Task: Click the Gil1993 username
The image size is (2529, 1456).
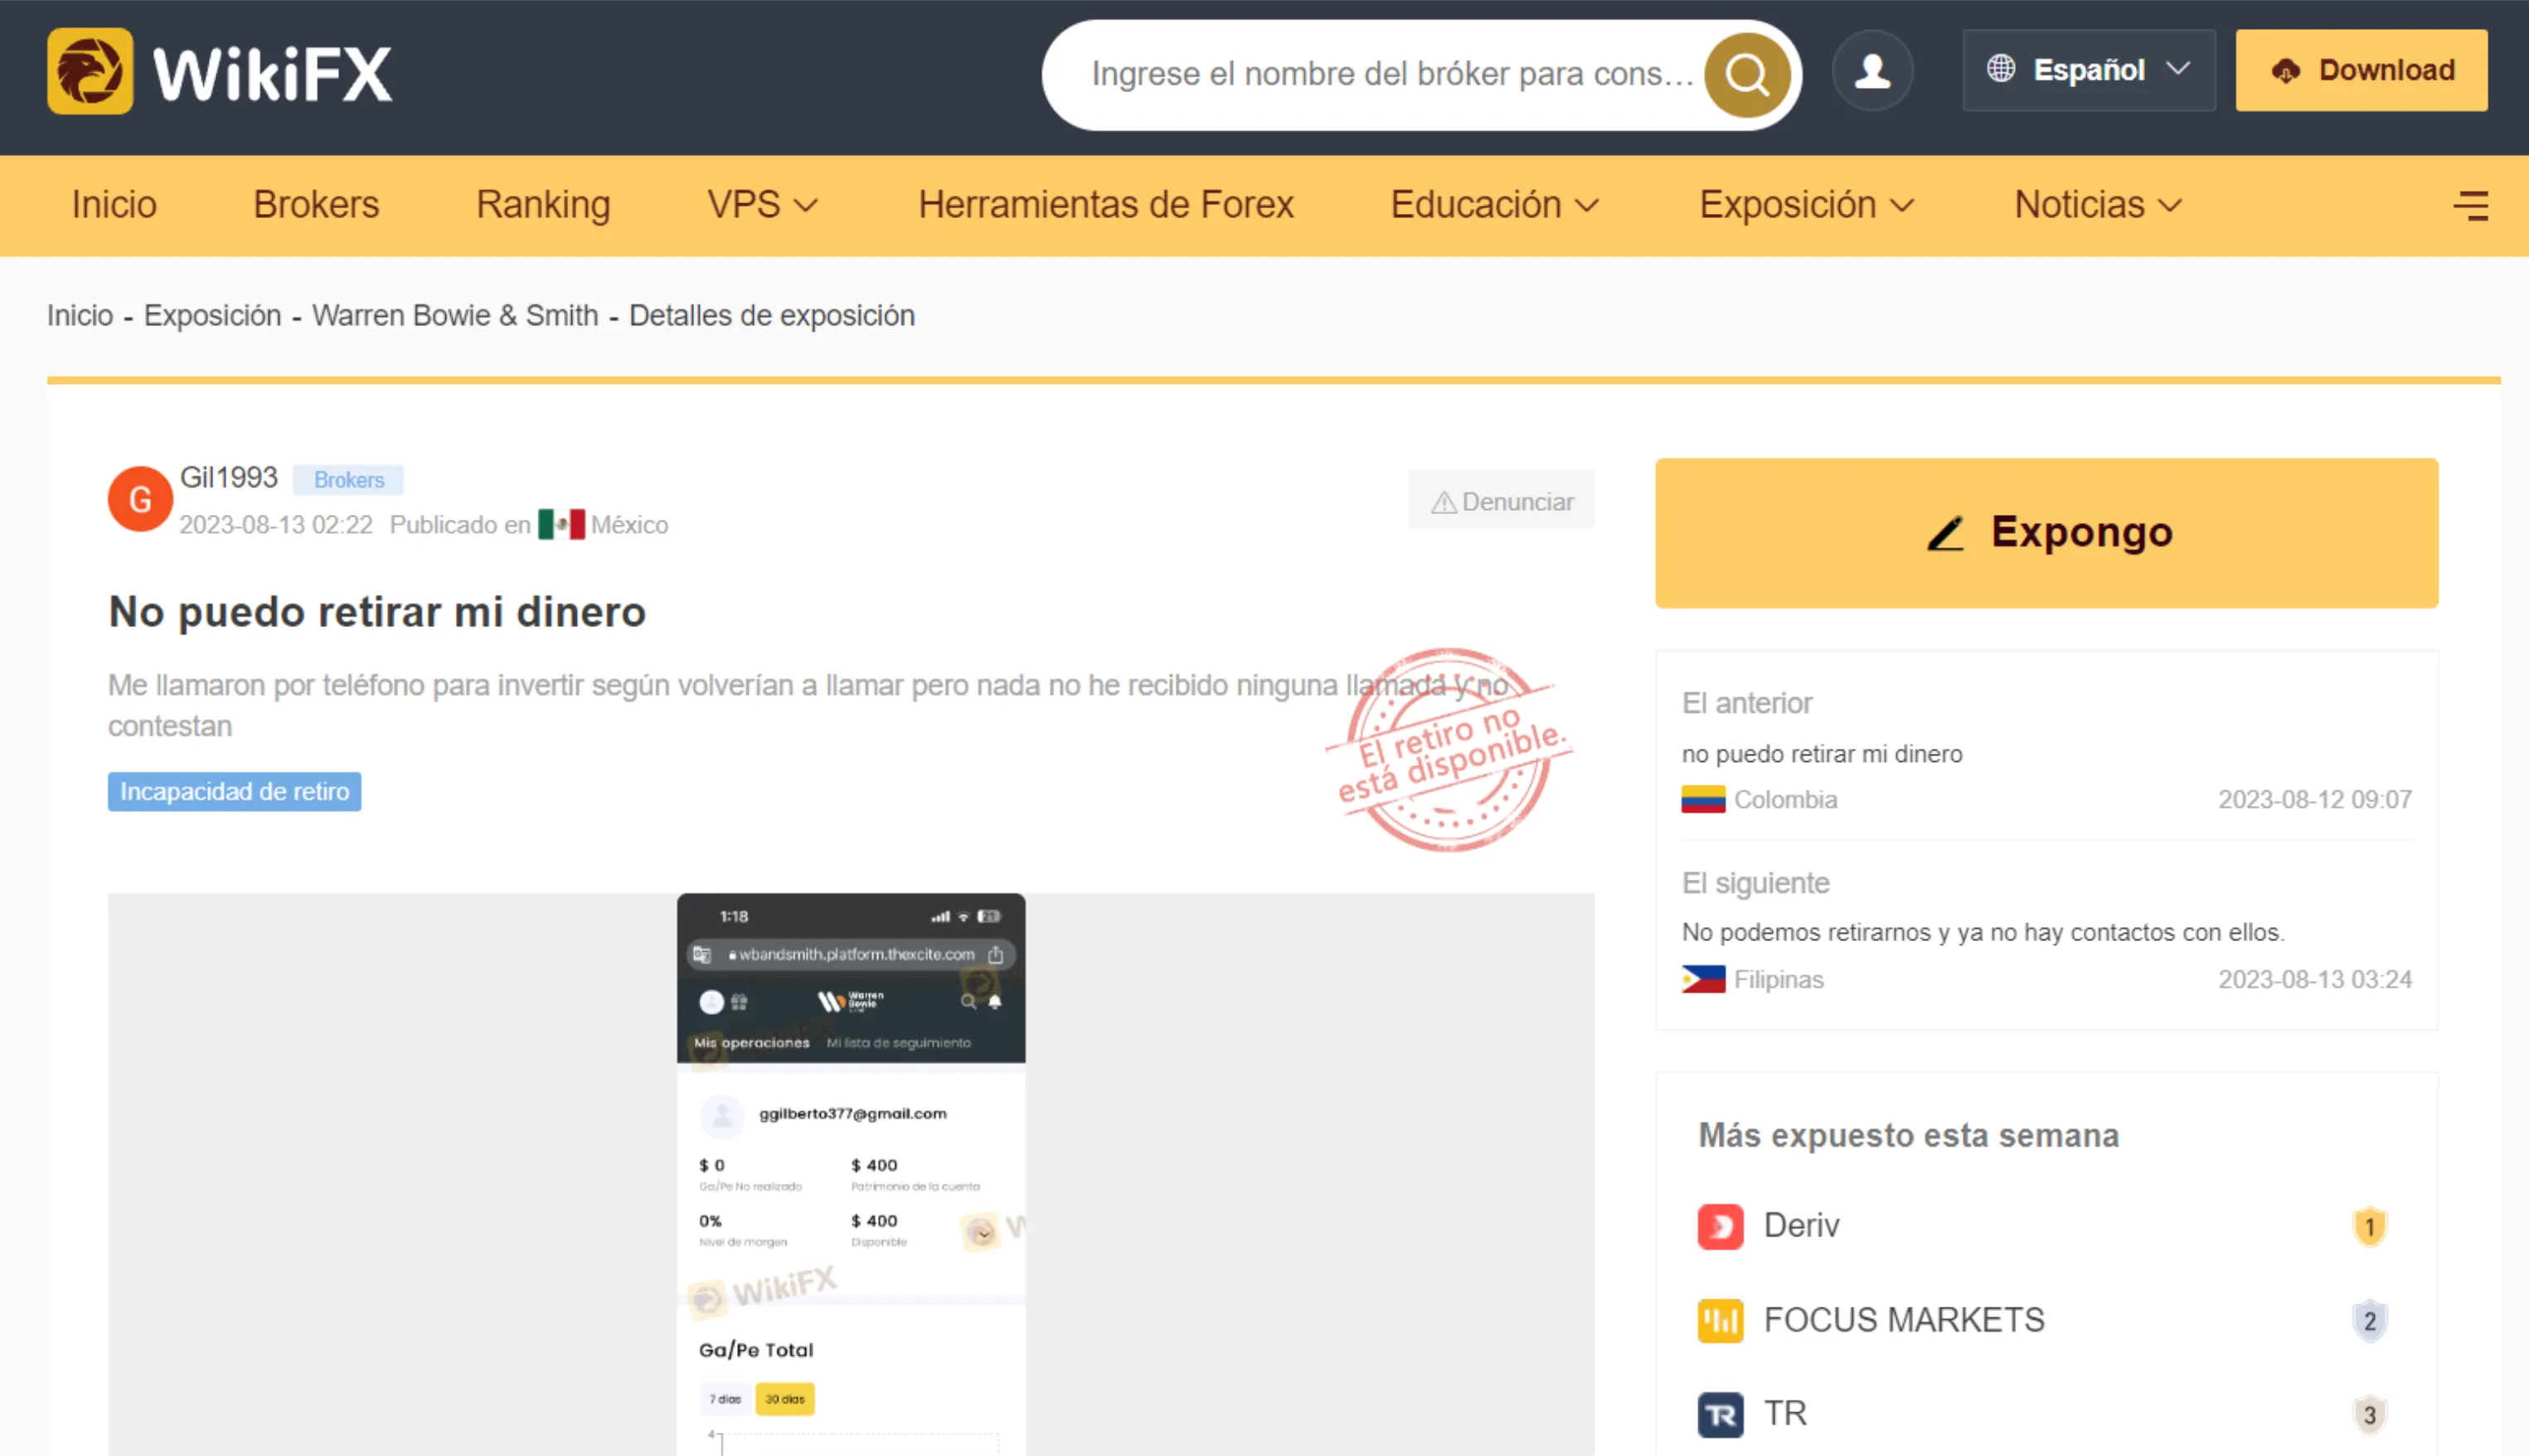Action: tap(228, 477)
